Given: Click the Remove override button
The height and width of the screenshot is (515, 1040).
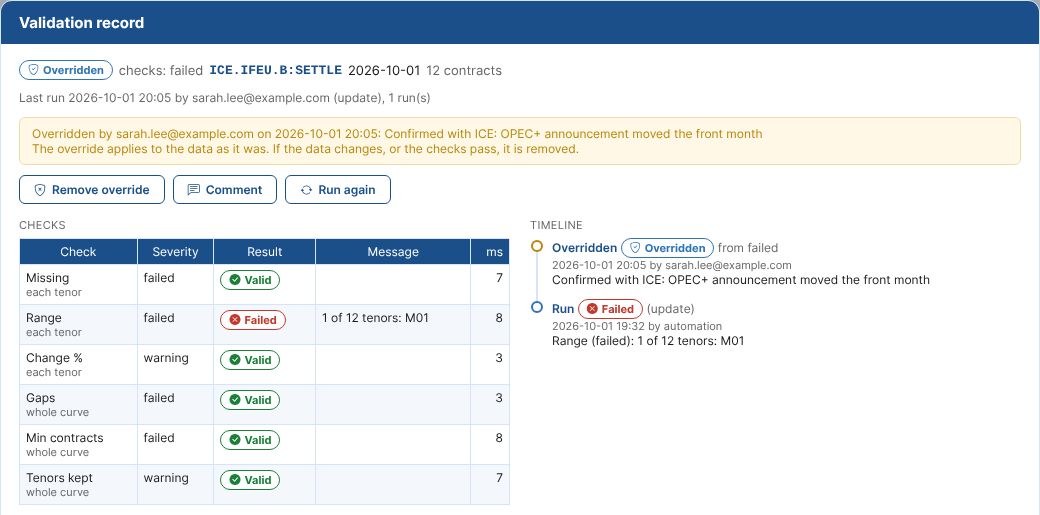Looking at the screenshot, I should coord(92,190).
